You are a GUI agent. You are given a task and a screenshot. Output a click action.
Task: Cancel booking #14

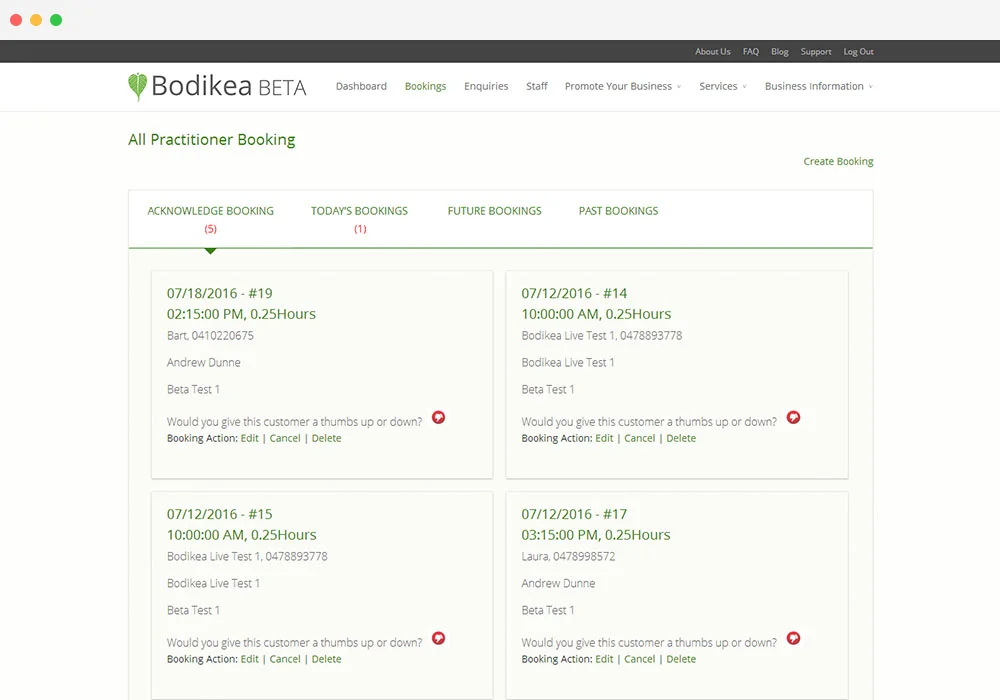(x=639, y=438)
